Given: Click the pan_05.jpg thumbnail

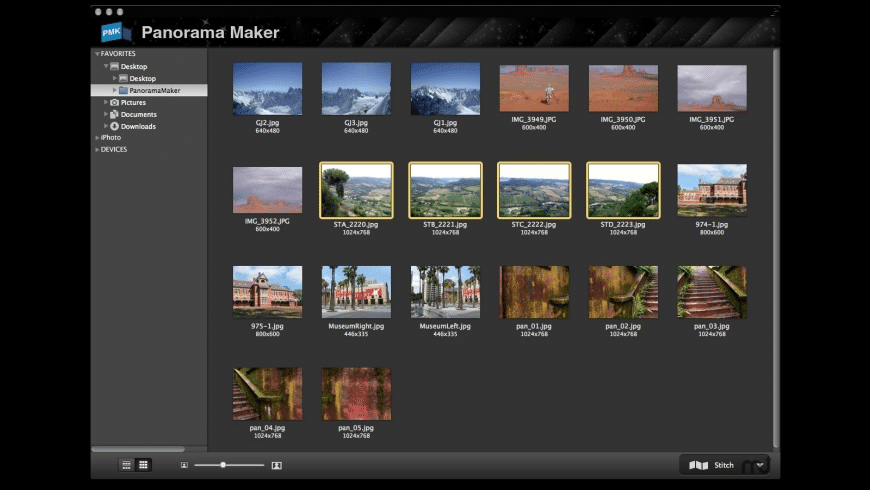Looking at the screenshot, I should (x=356, y=394).
